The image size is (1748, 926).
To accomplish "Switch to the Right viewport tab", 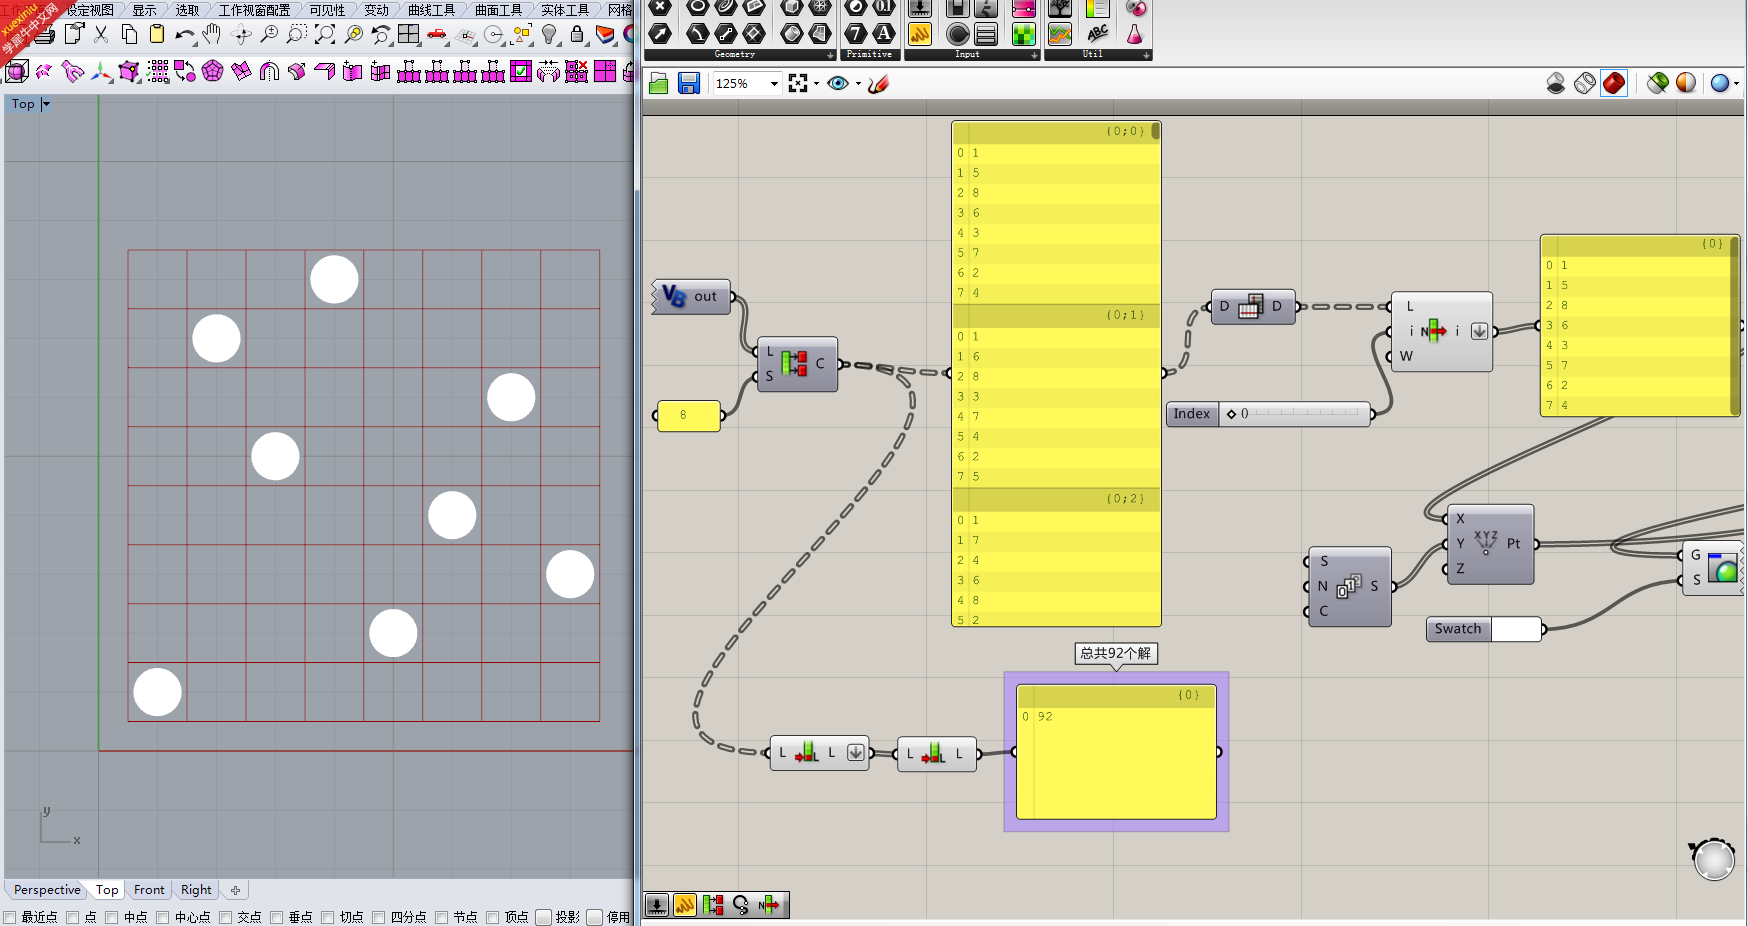I will pos(196,890).
